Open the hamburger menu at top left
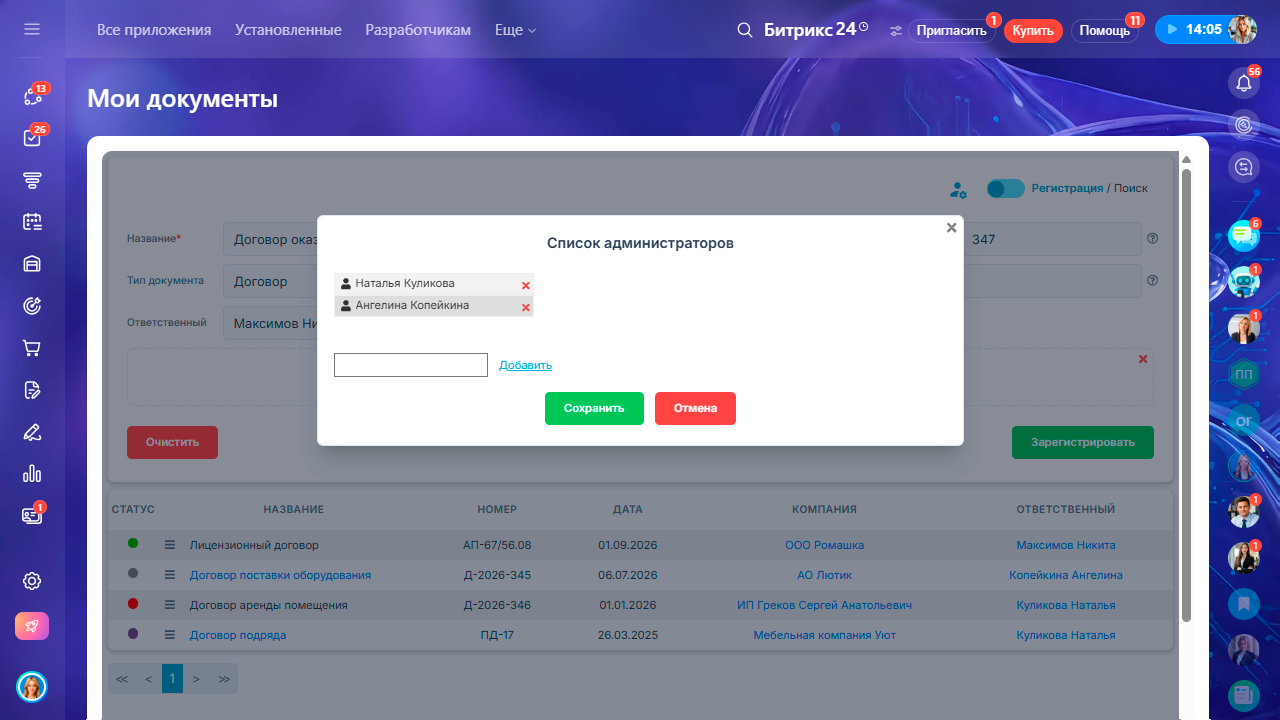The image size is (1280, 720). point(32,29)
